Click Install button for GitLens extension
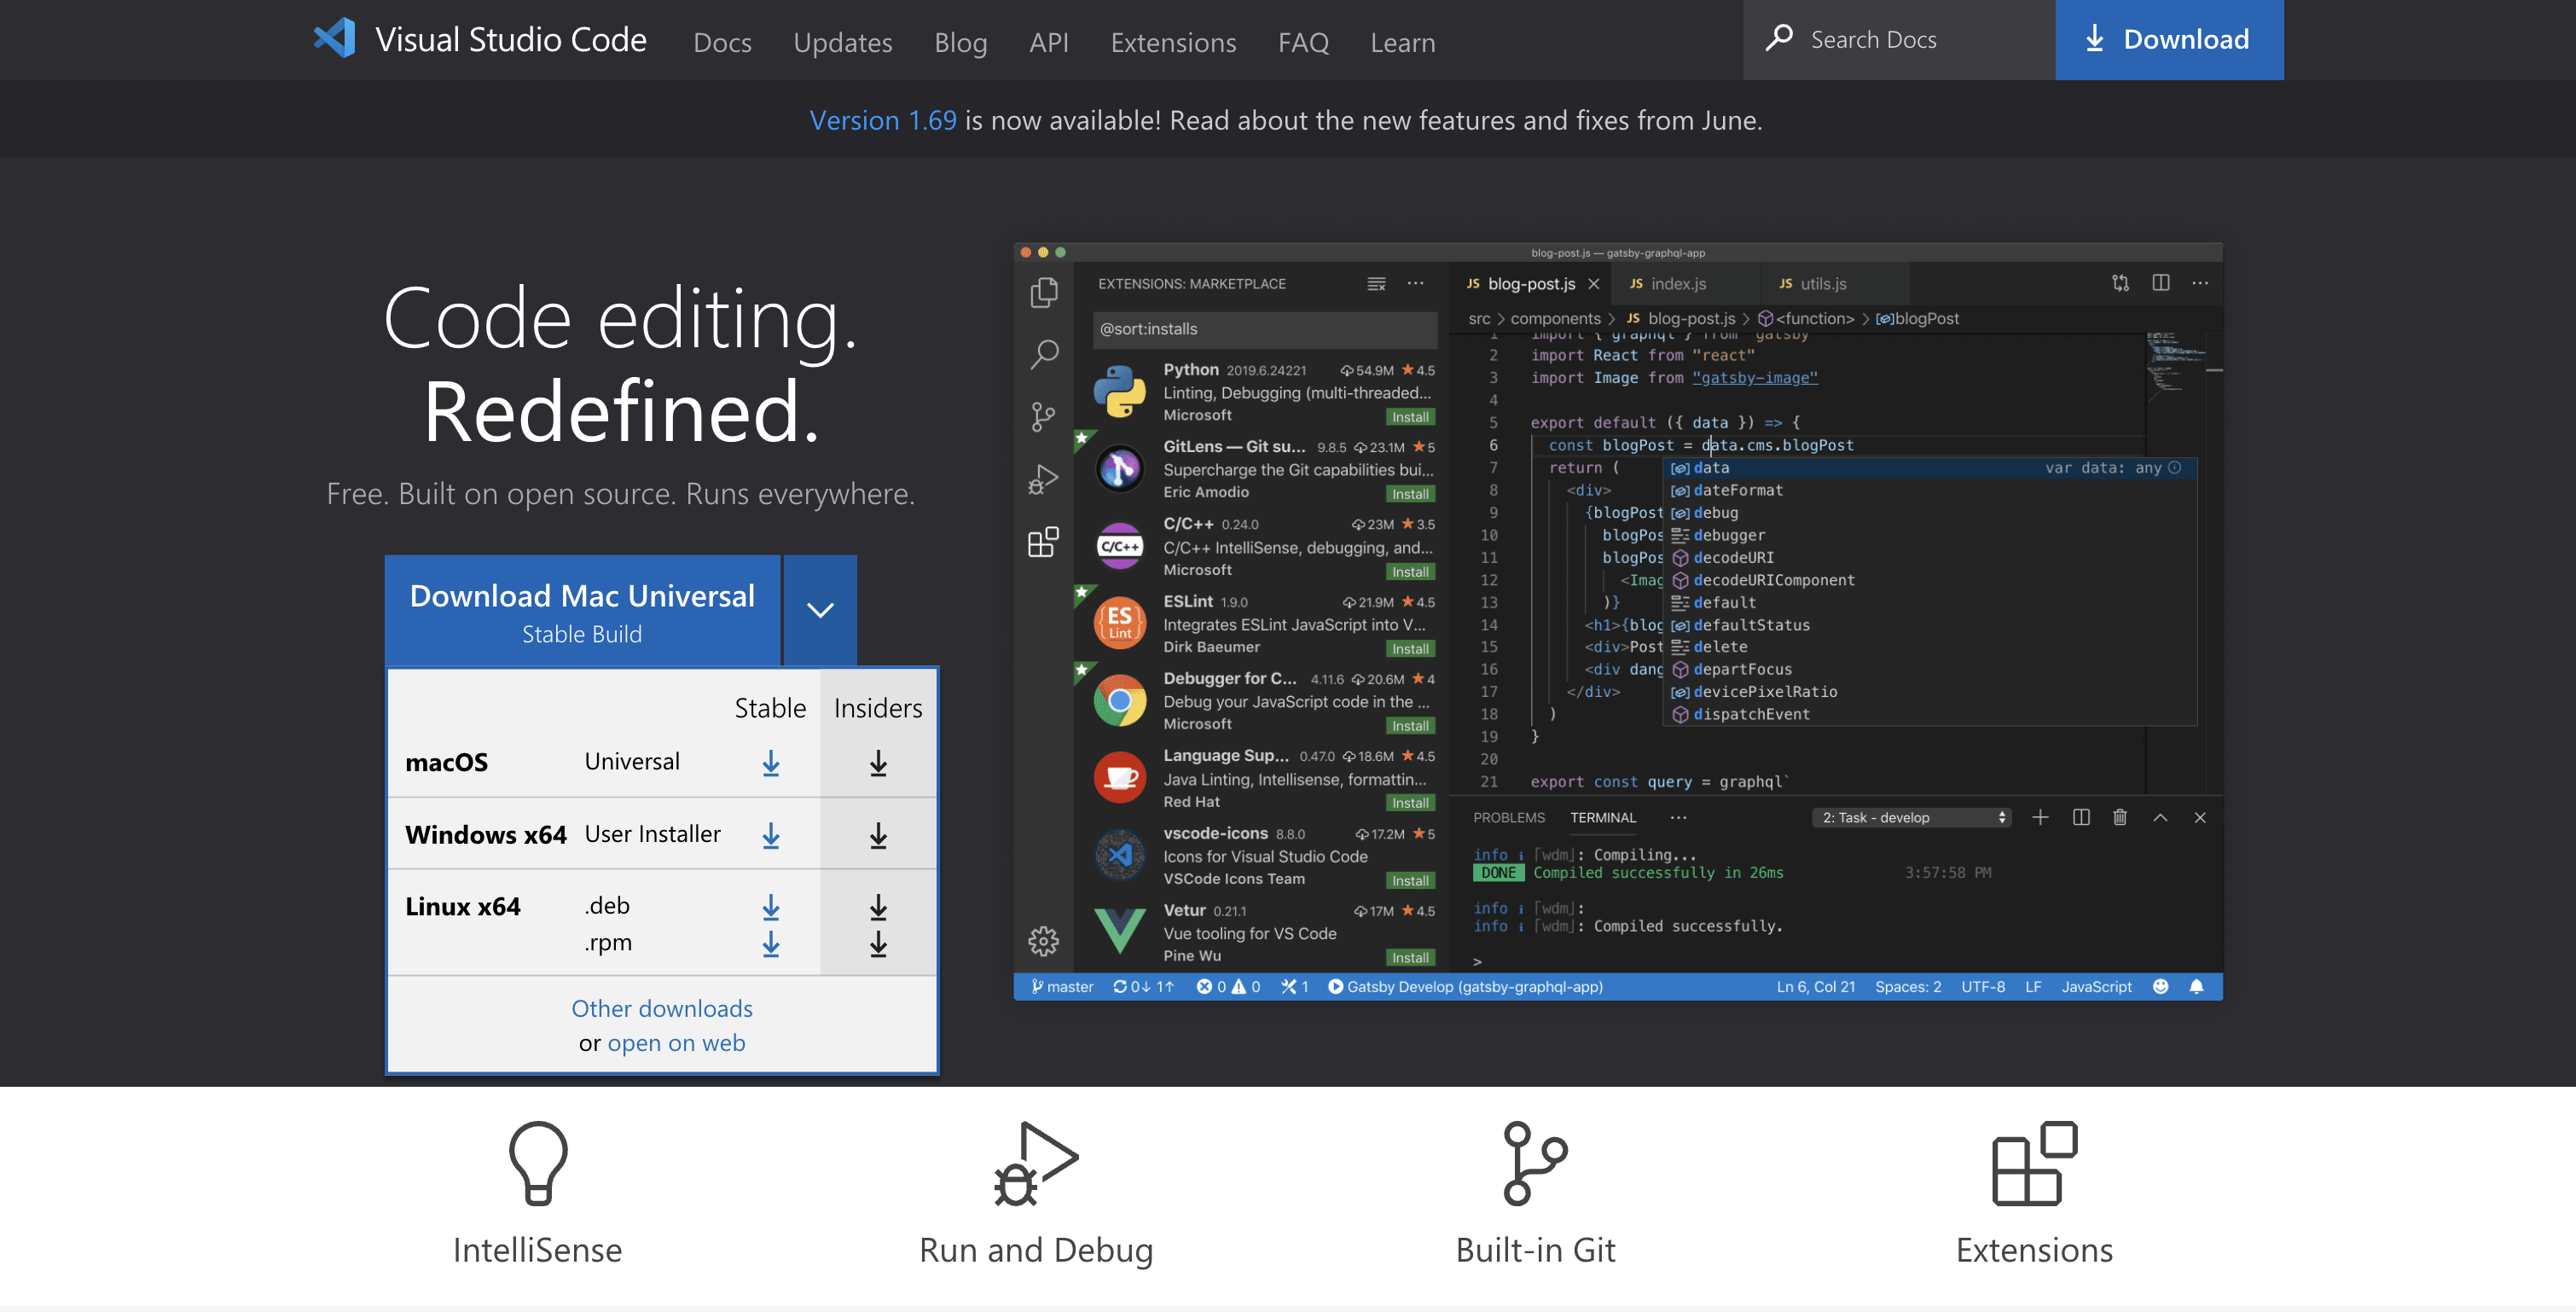 [1410, 494]
